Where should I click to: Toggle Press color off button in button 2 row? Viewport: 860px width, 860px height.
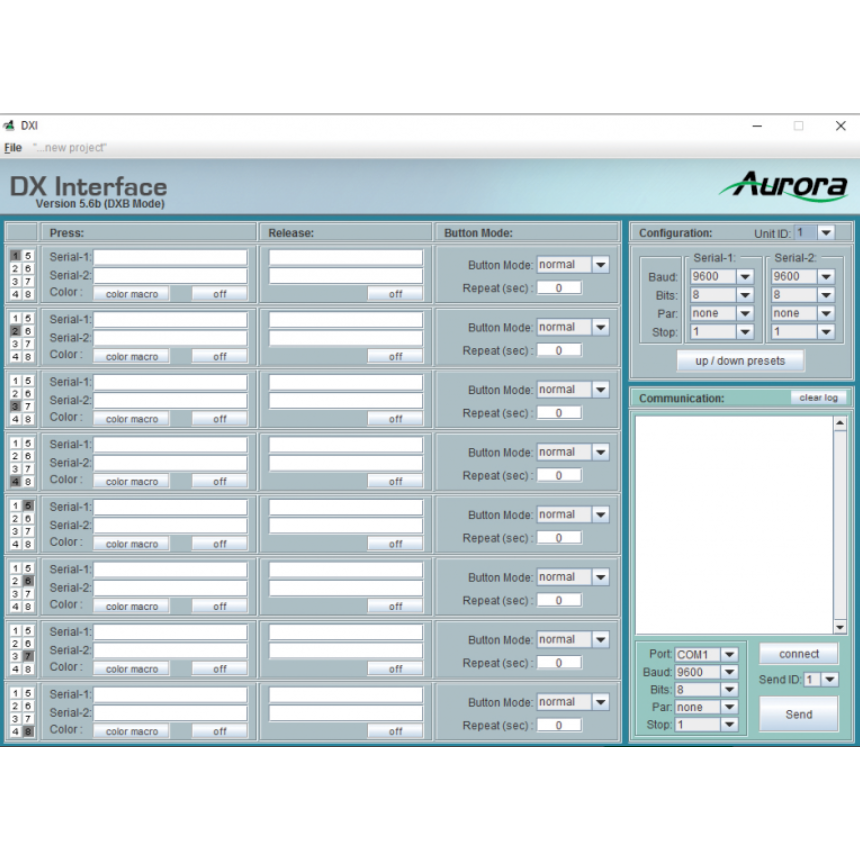pyautogui.click(x=219, y=357)
